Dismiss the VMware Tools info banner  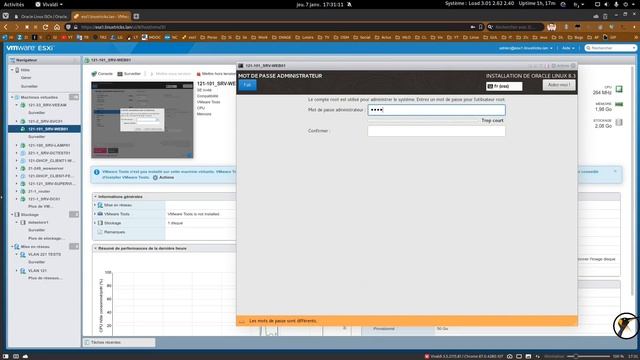pos(615,171)
